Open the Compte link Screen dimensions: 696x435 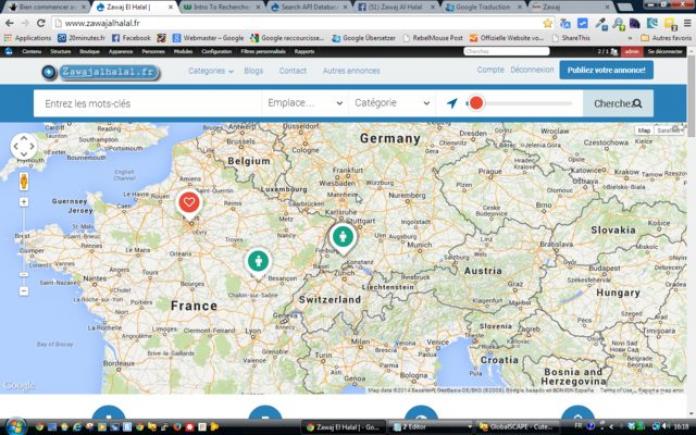(x=490, y=70)
